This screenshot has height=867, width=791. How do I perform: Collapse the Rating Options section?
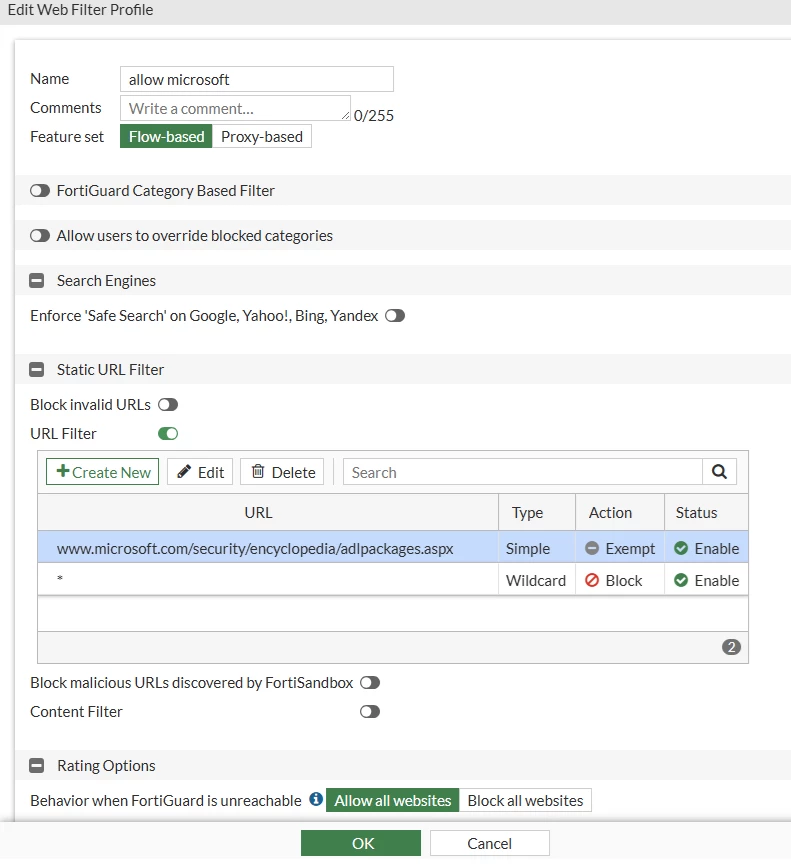click(x=36, y=766)
